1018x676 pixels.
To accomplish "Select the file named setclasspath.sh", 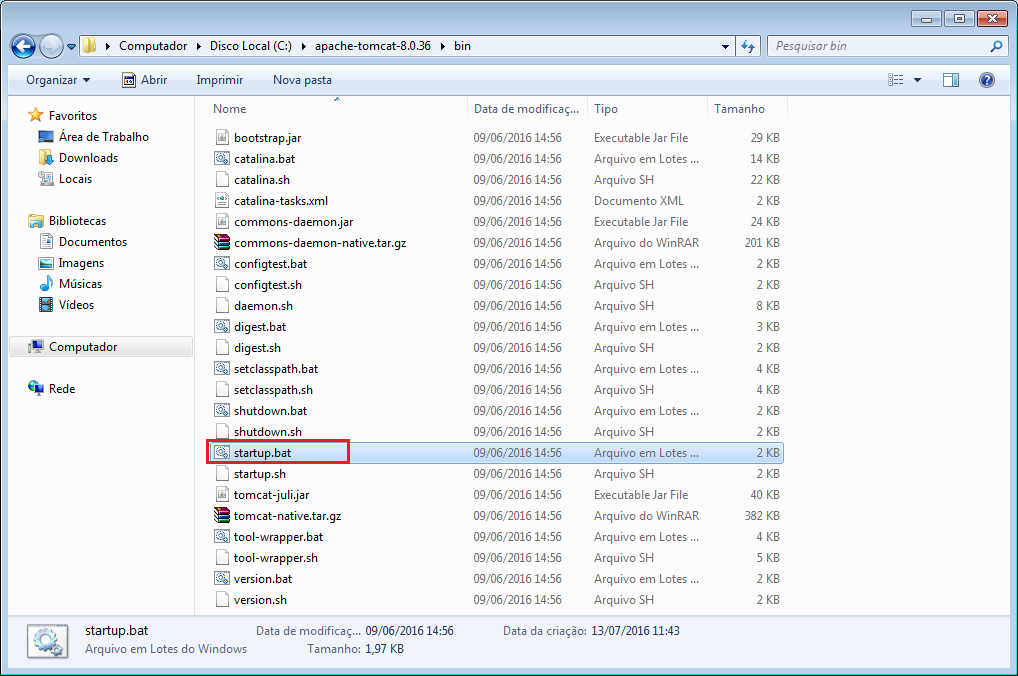I will pos(273,390).
